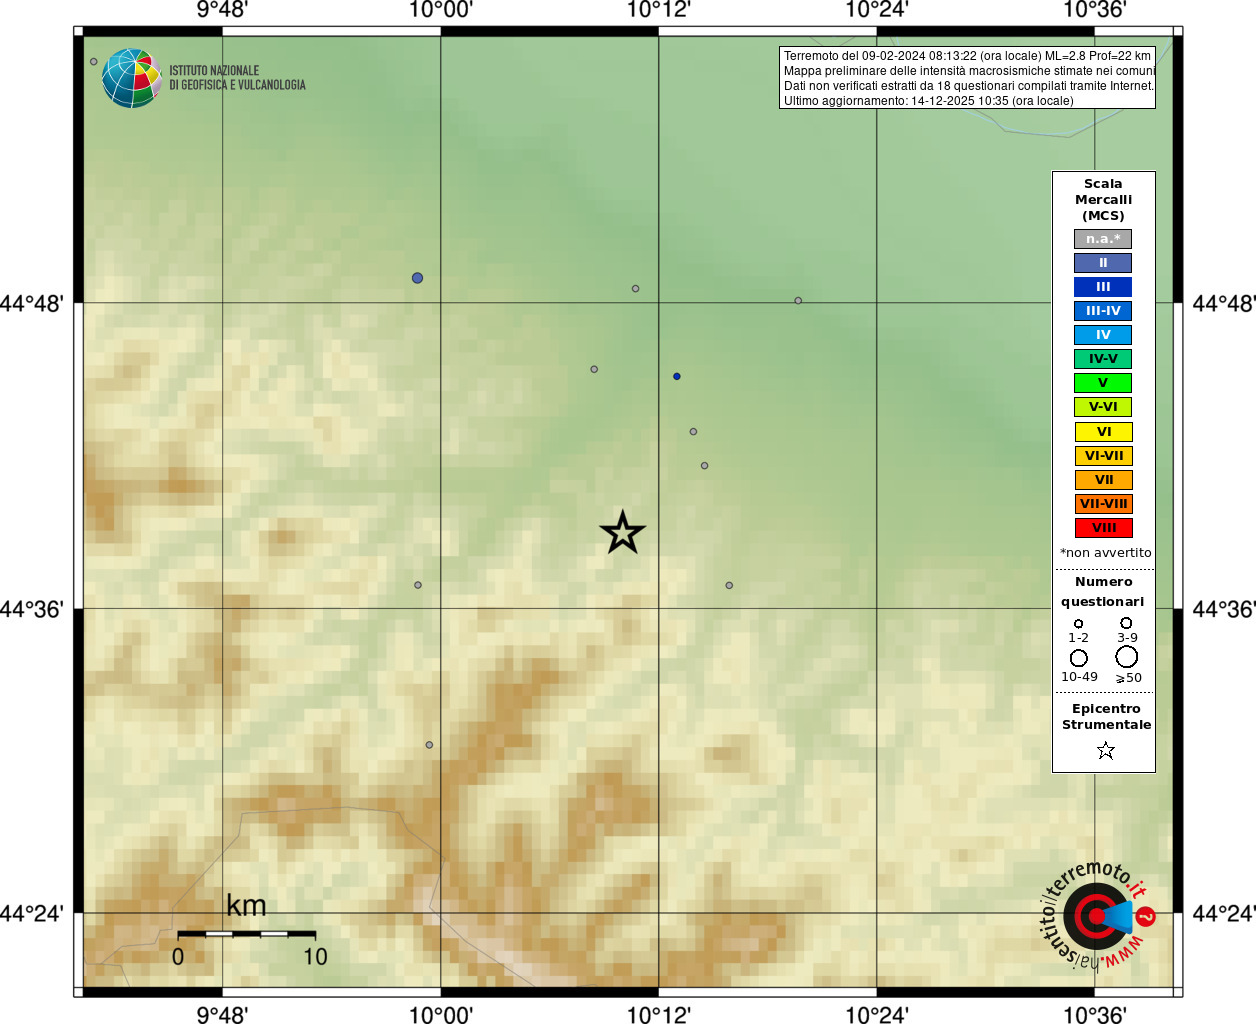1256x1024 pixels.
Task: Click the haisentitoilterremoto.it circular logo
Action: coord(1097,915)
